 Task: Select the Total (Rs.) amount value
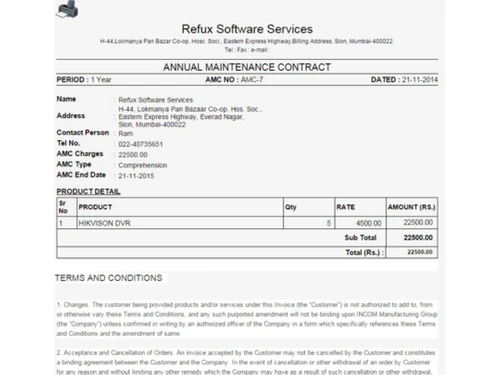[420, 252]
